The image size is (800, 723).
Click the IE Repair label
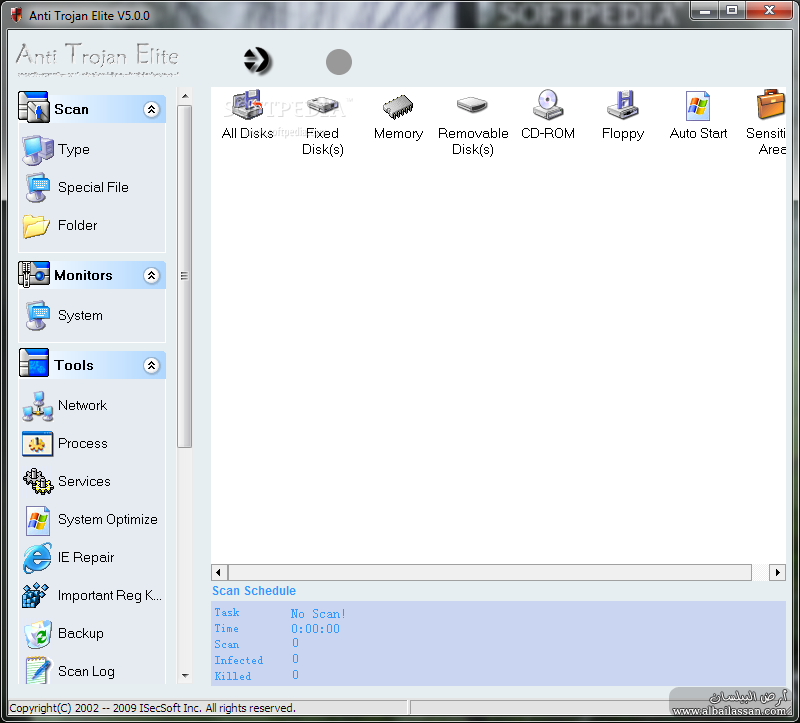coord(86,558)
